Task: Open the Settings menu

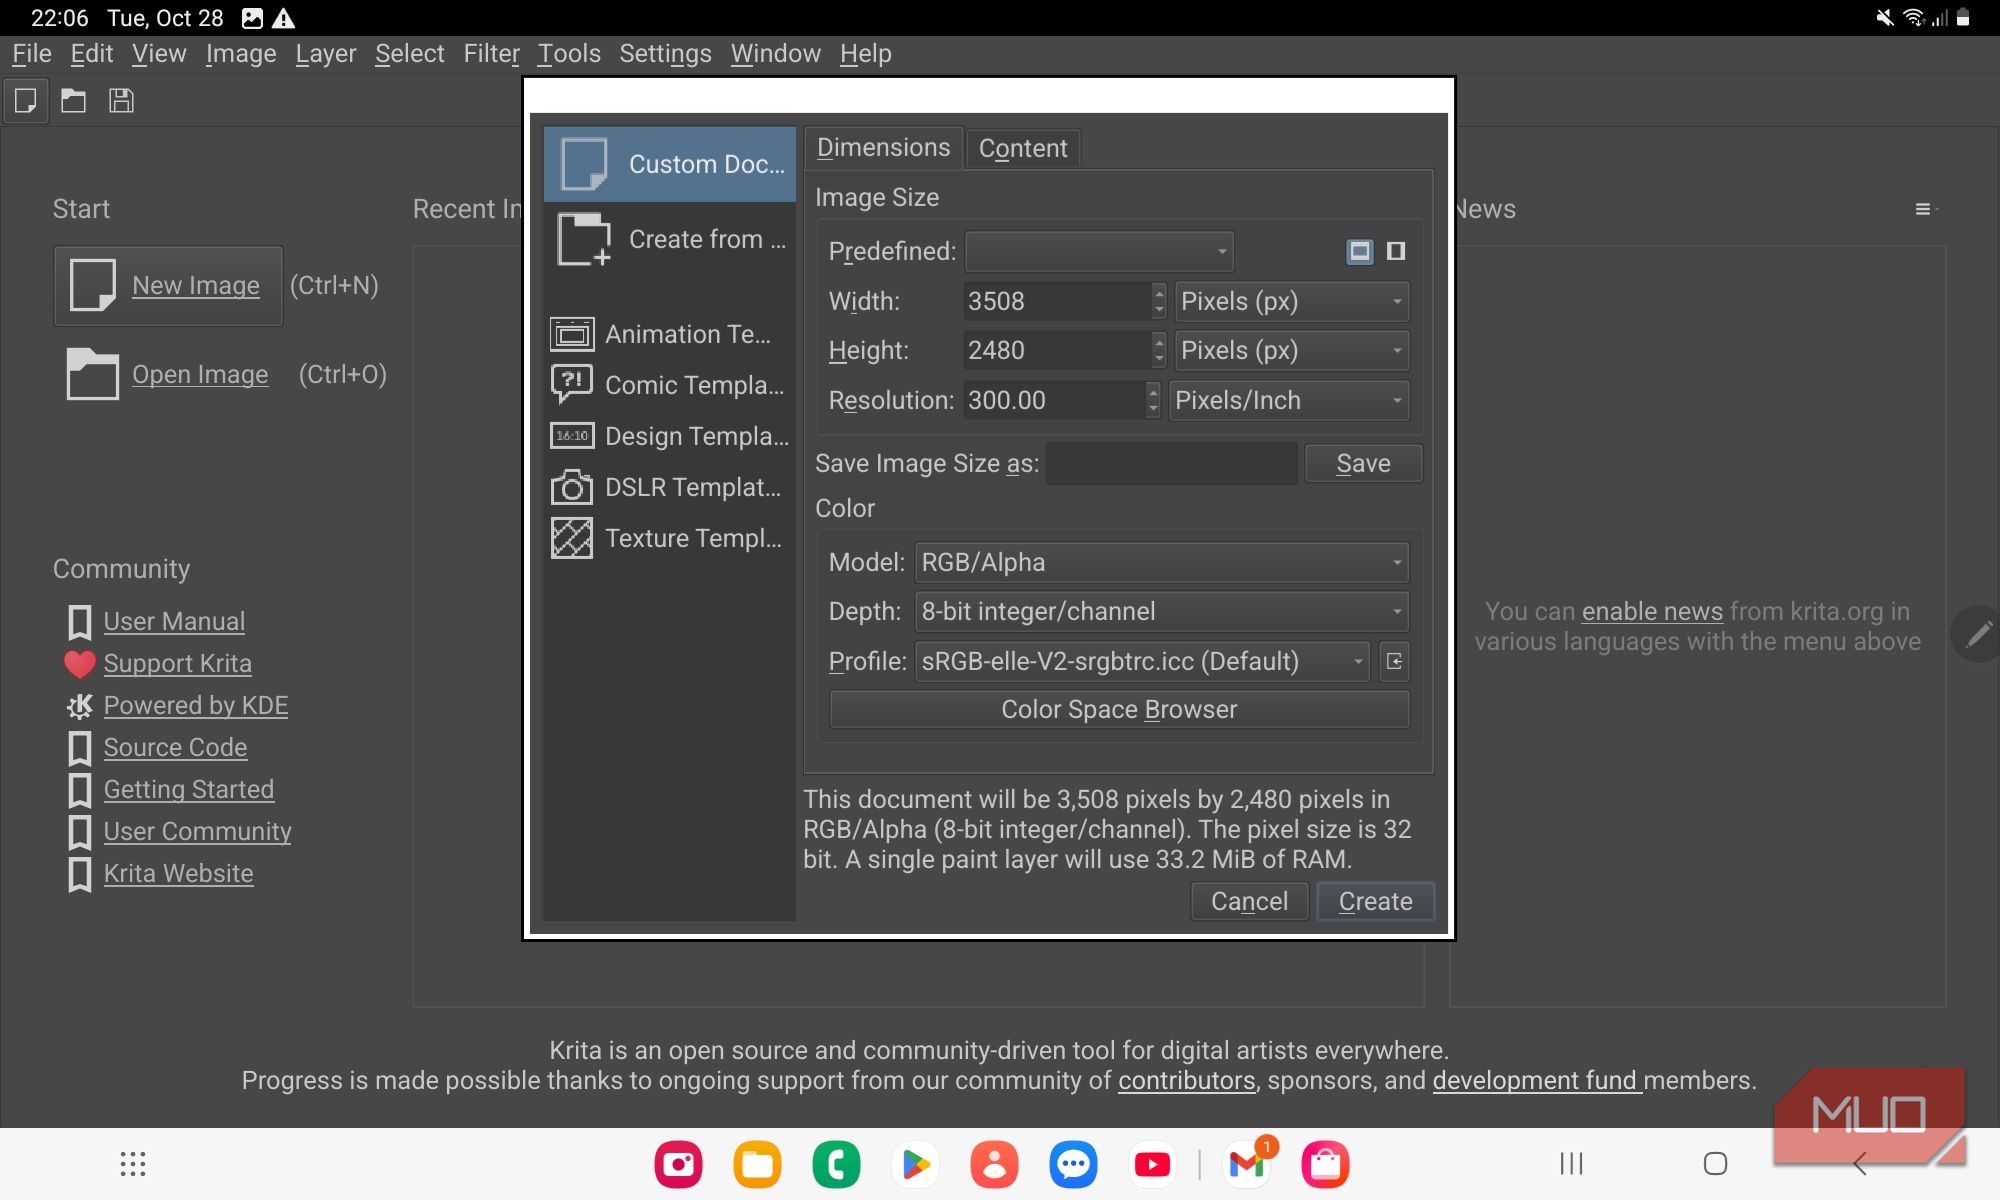Action: 665,53
